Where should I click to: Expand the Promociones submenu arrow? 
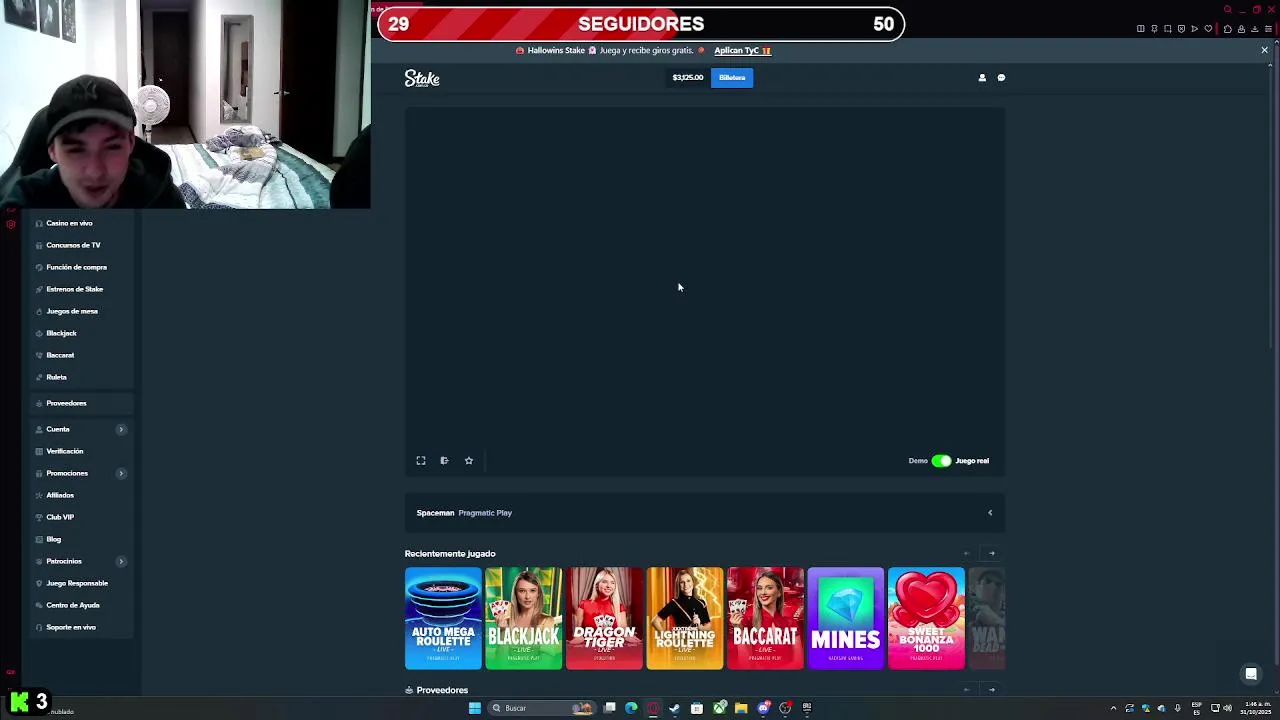121,473
